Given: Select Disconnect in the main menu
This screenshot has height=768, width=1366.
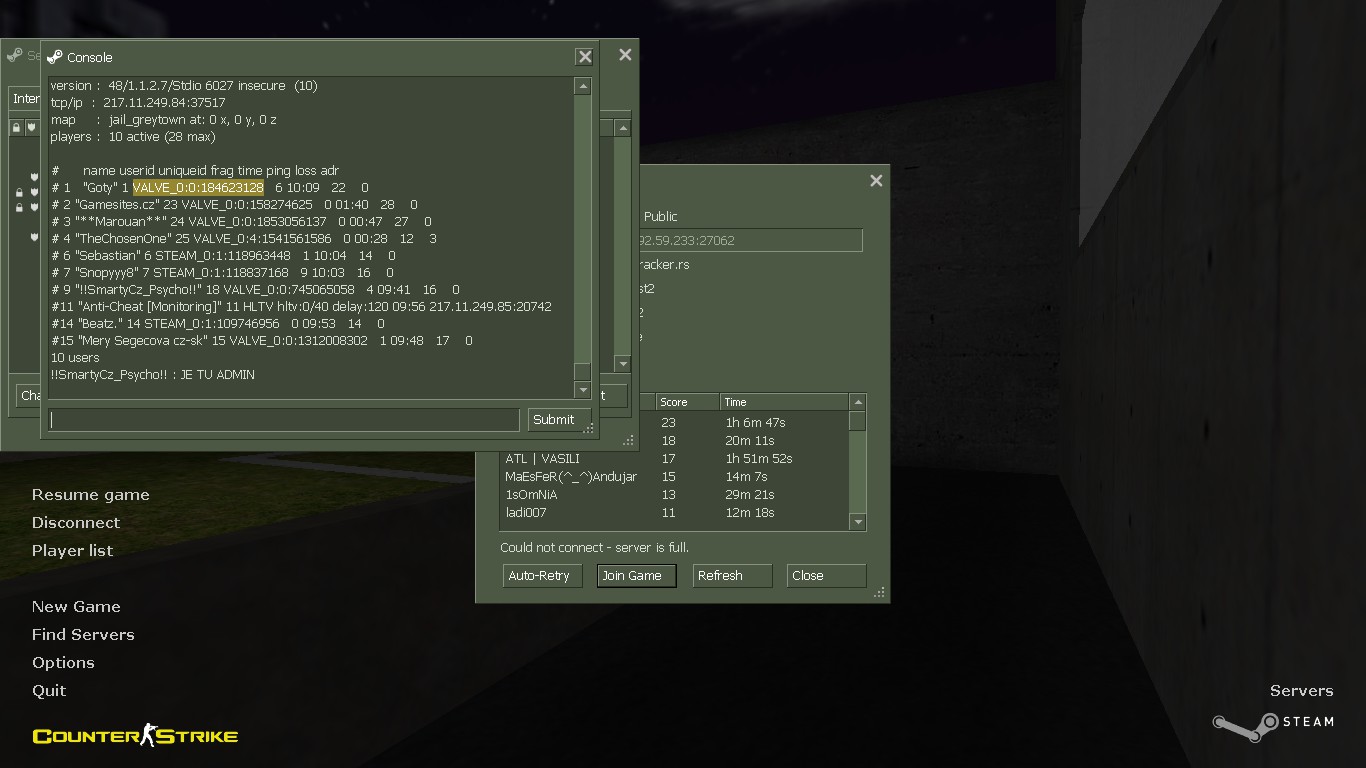Looking at the screenshot, I should coord(75,523).
